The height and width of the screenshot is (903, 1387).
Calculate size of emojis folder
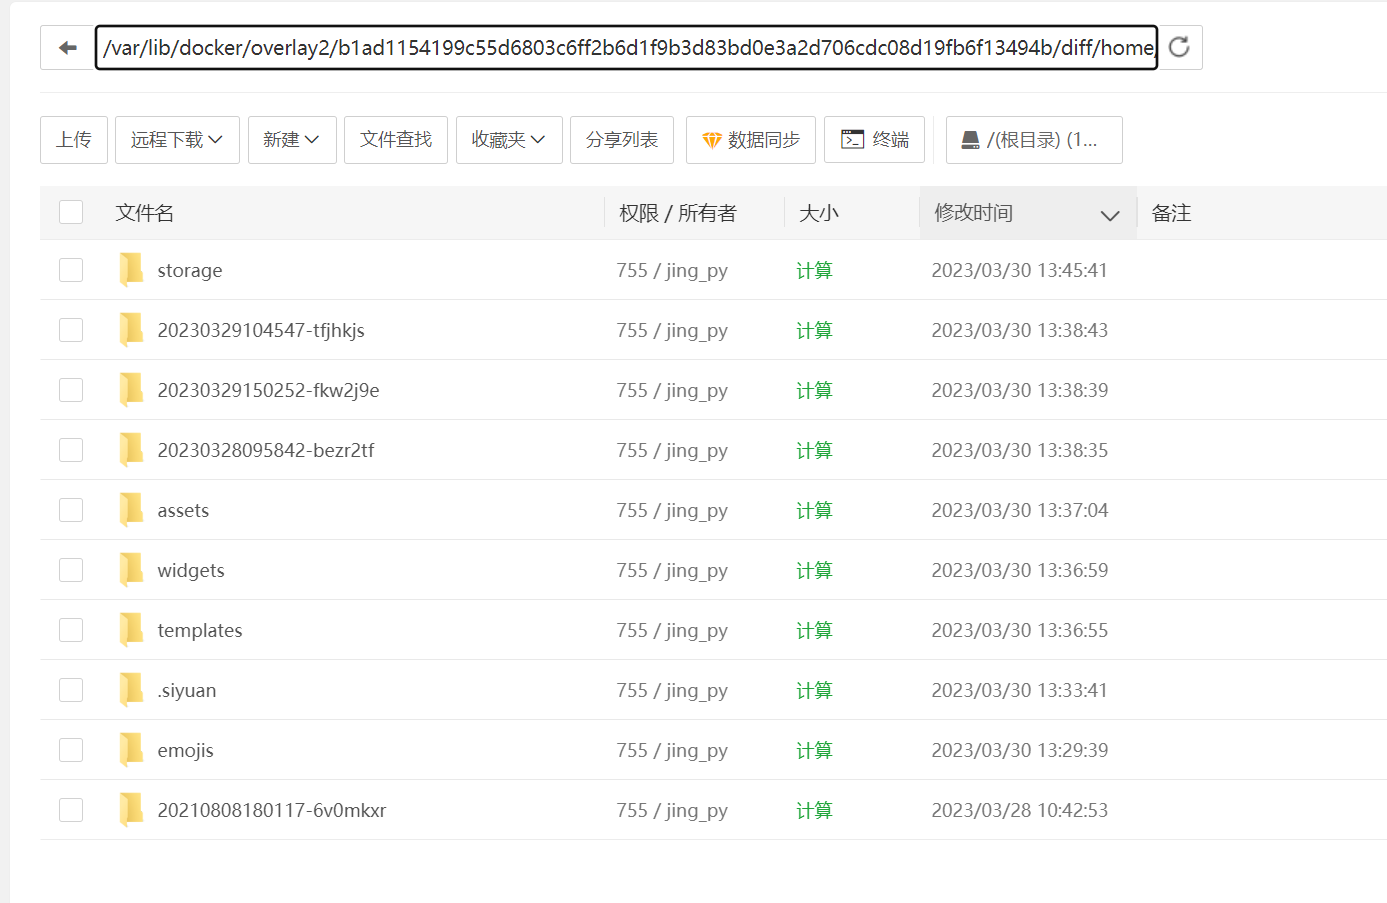point(814,750)
